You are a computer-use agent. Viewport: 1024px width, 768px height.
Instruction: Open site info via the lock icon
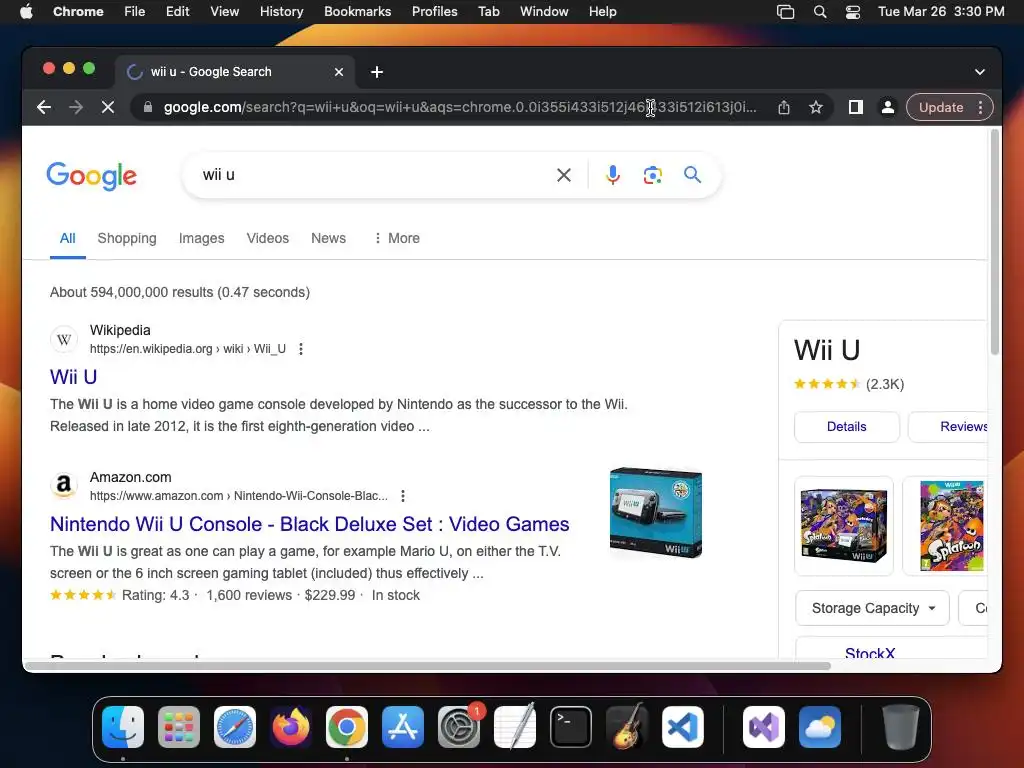point(148,107)
